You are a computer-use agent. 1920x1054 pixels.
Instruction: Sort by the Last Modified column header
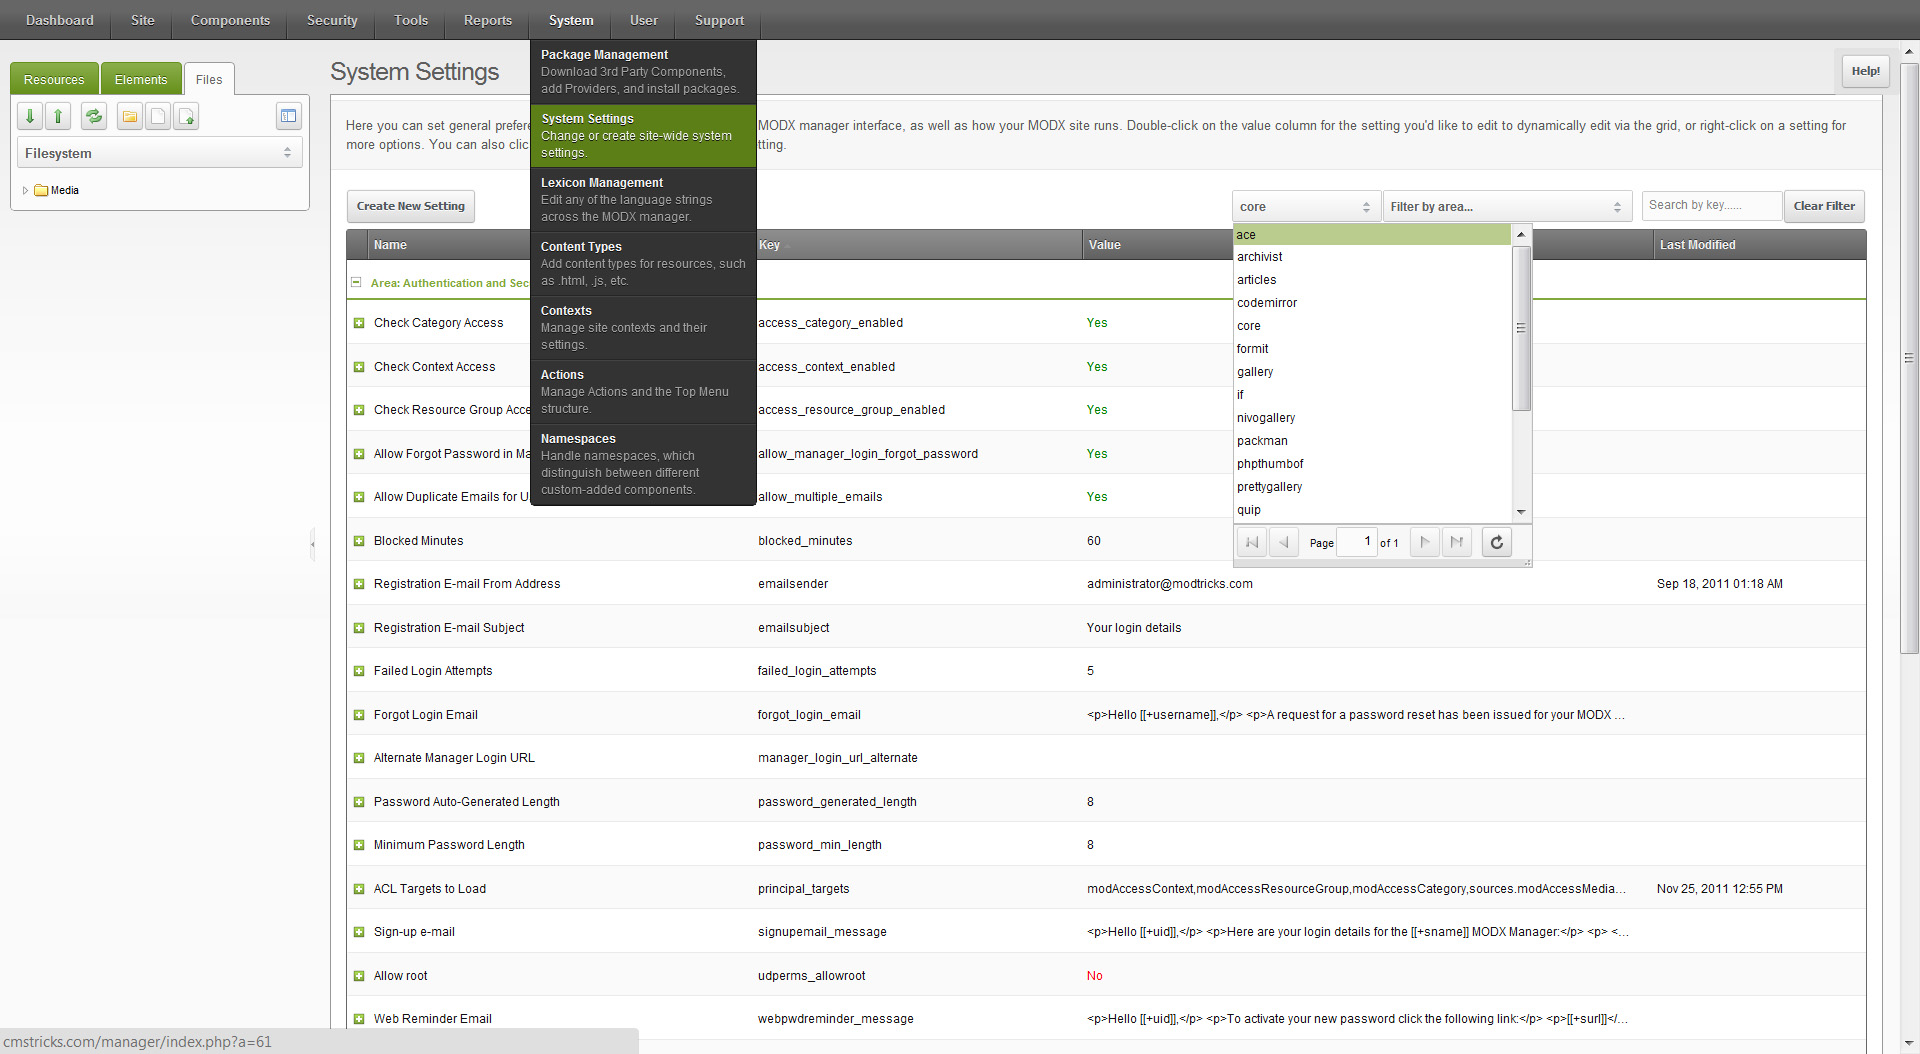click(1759, 245)
